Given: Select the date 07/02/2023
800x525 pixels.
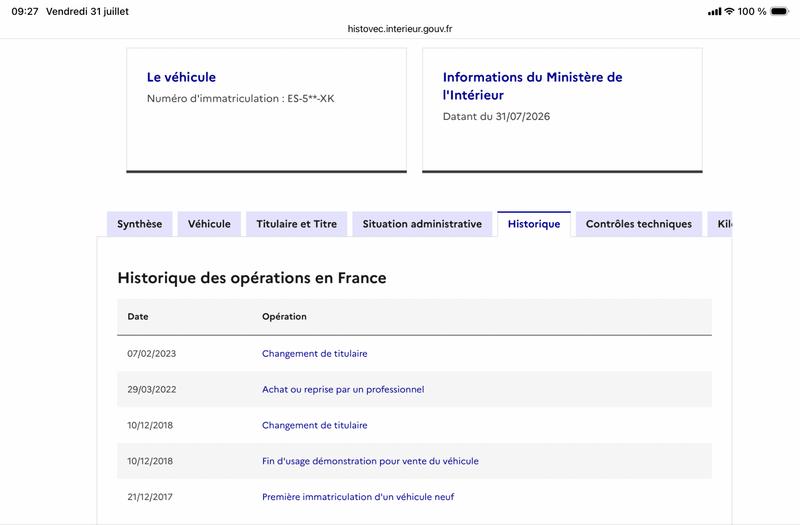Looking at the screenshot, I should click(x=152, y=354).
